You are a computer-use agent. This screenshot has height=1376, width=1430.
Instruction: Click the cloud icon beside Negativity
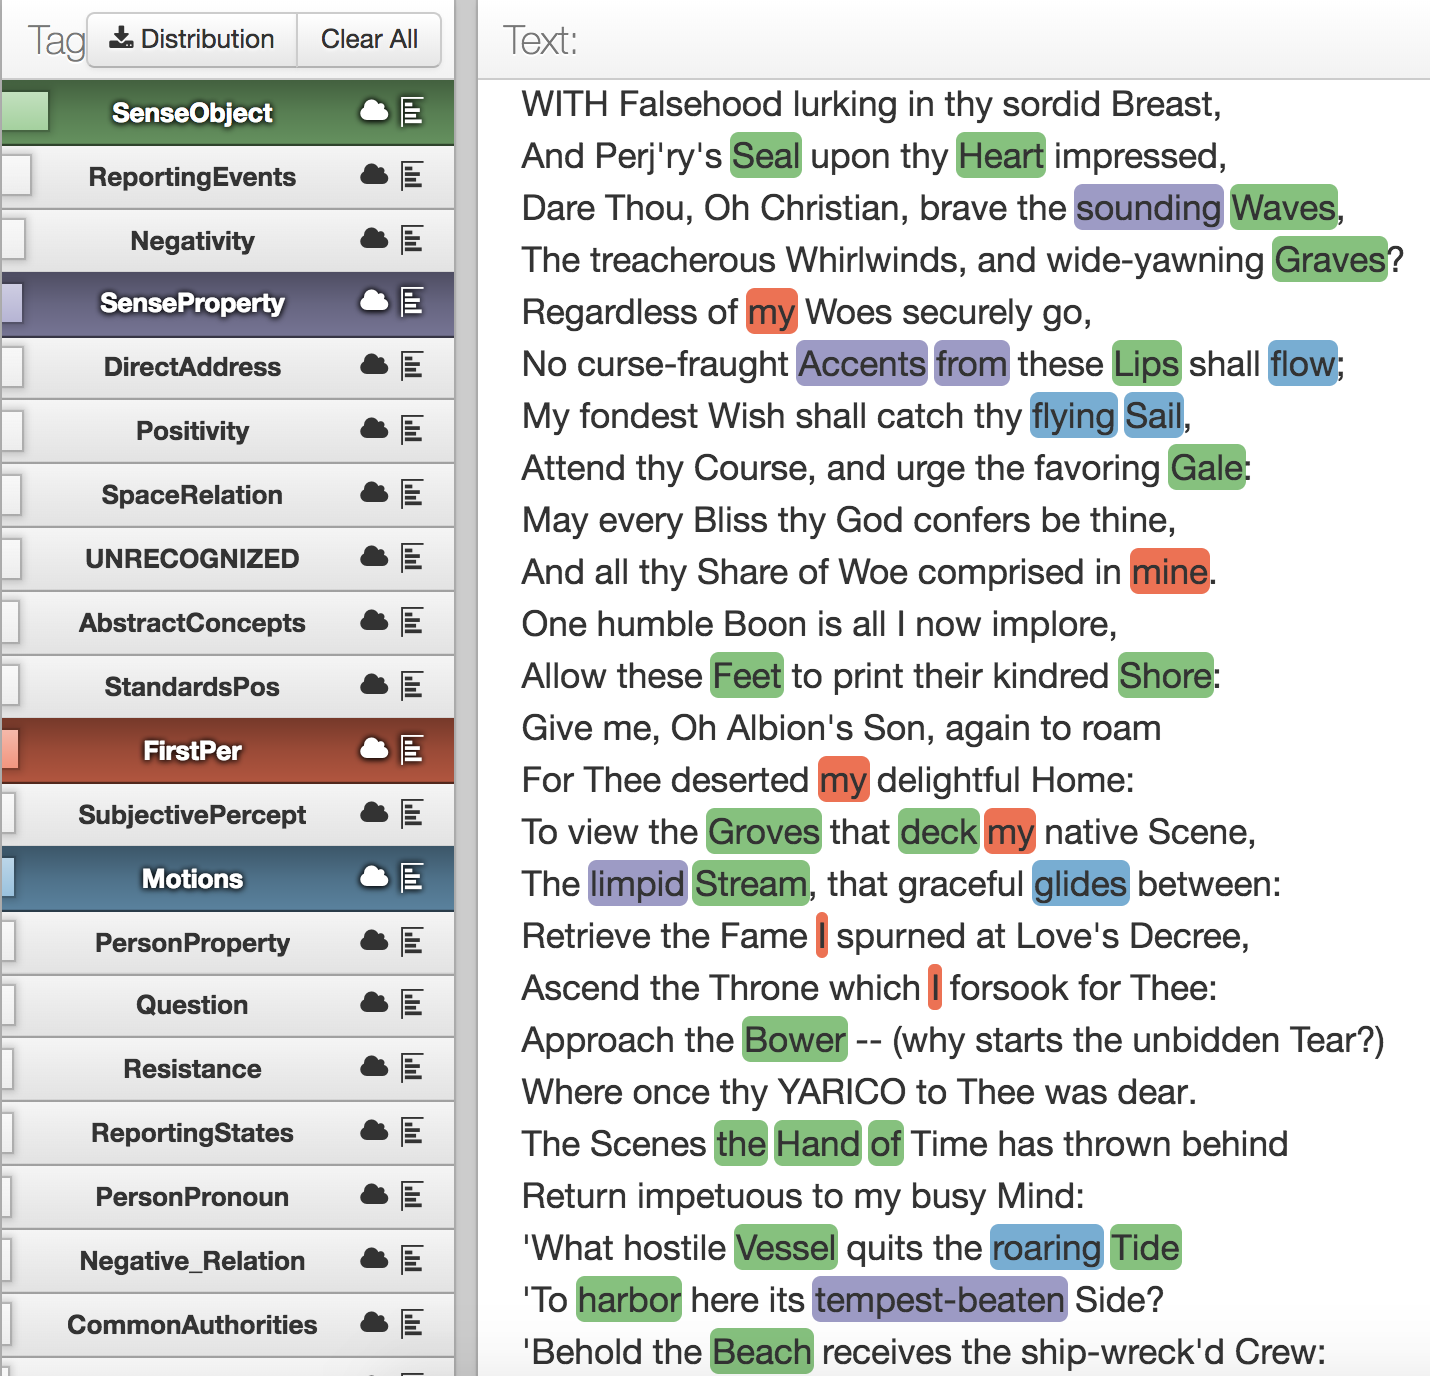click(x=374, y=239)
